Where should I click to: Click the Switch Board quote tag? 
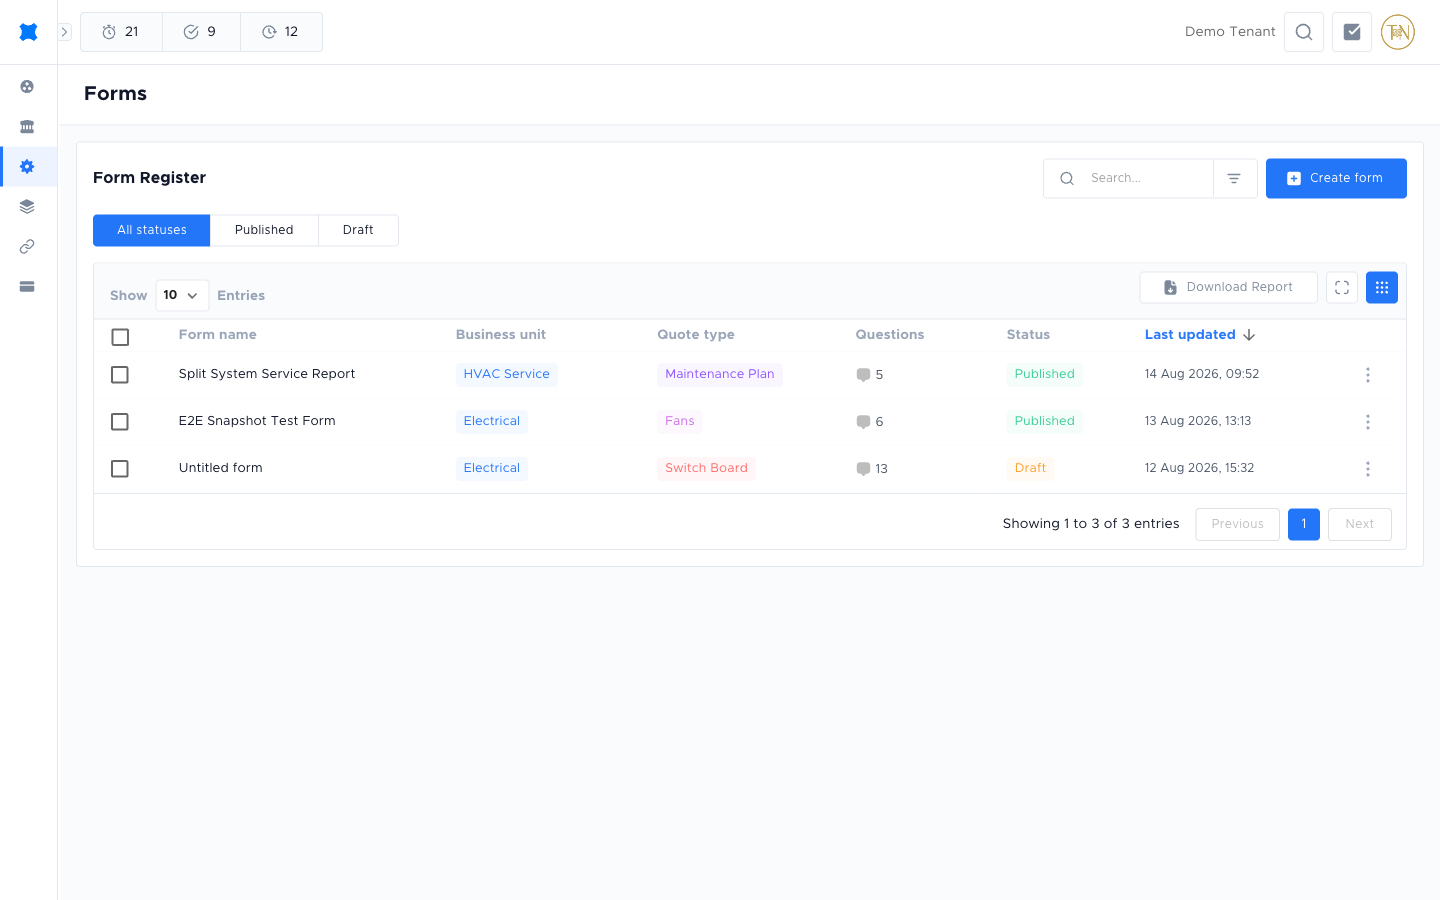(706, 468)
